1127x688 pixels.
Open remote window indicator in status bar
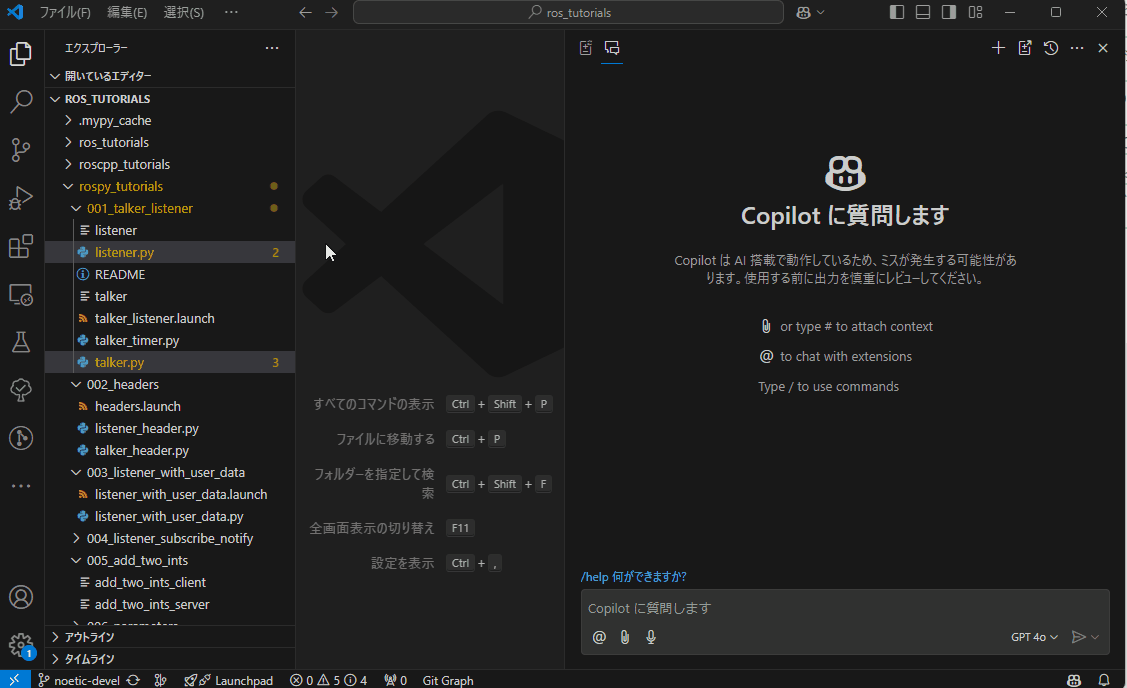(15, 680)
